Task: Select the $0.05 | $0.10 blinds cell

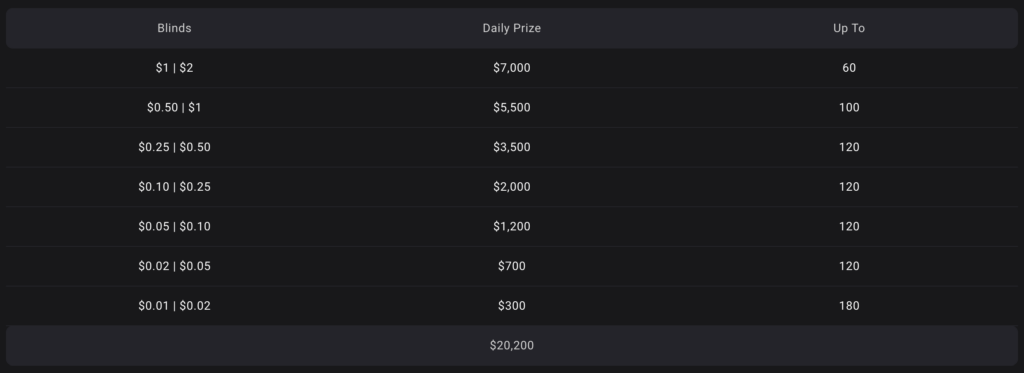Action: 174,227
